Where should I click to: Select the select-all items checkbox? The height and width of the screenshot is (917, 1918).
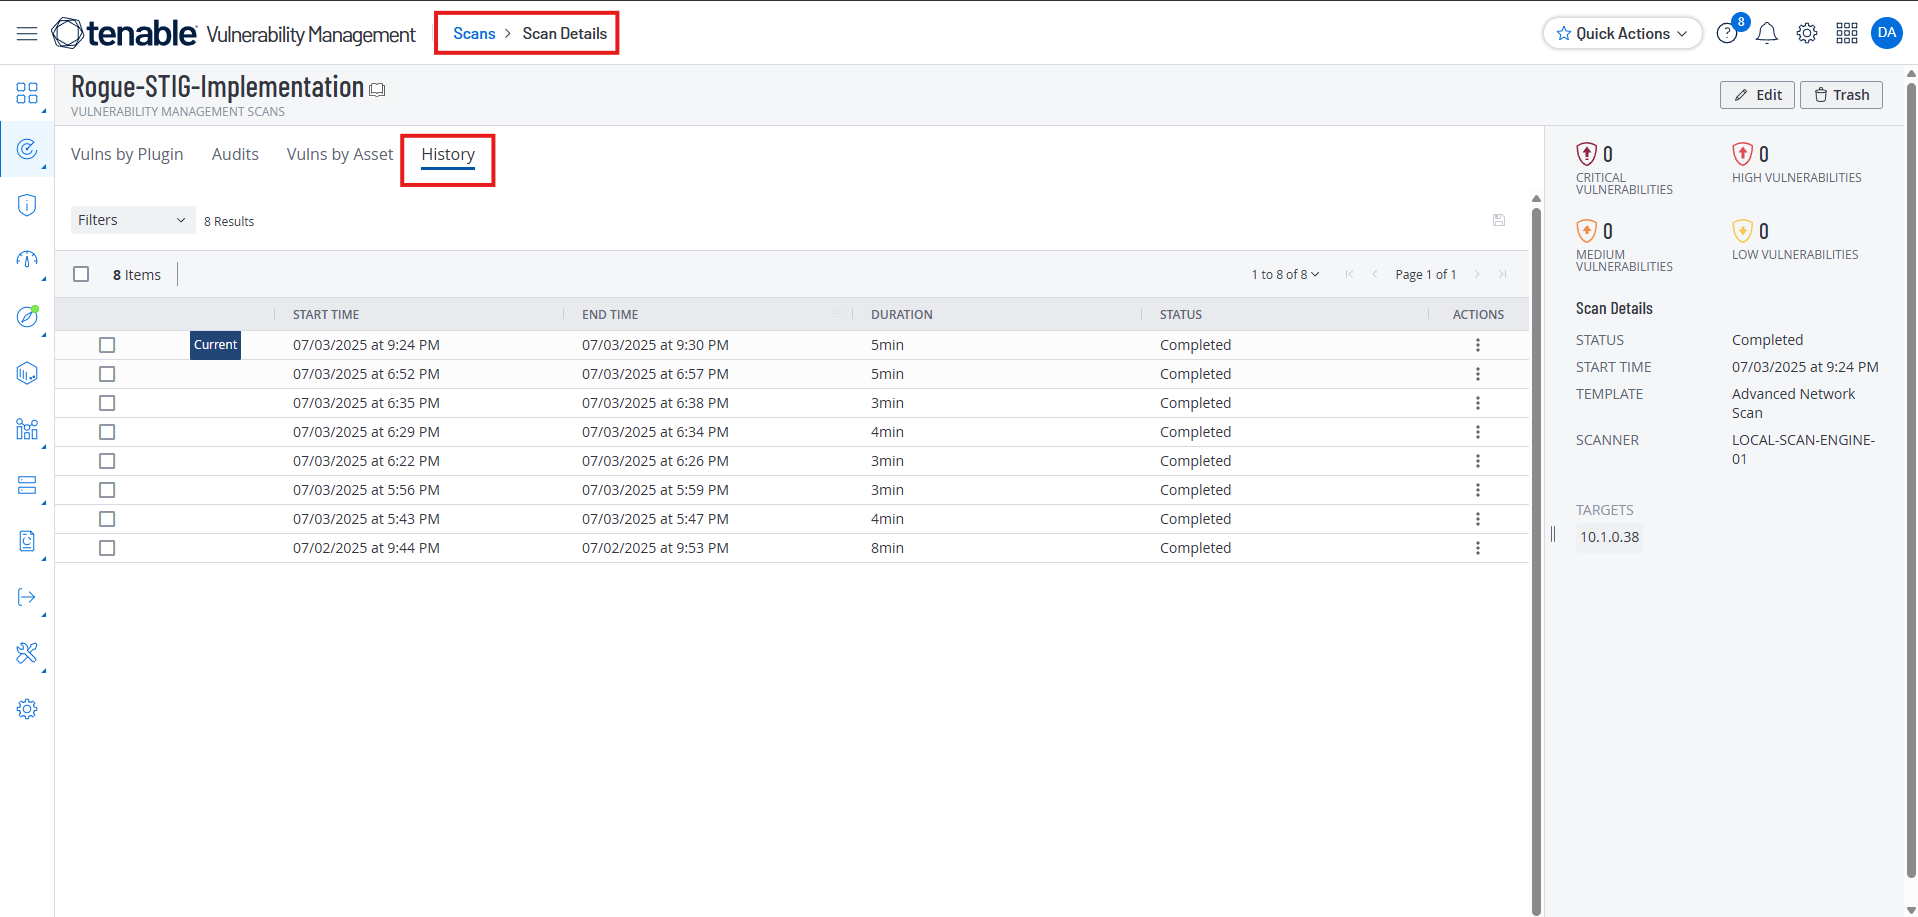82,274
